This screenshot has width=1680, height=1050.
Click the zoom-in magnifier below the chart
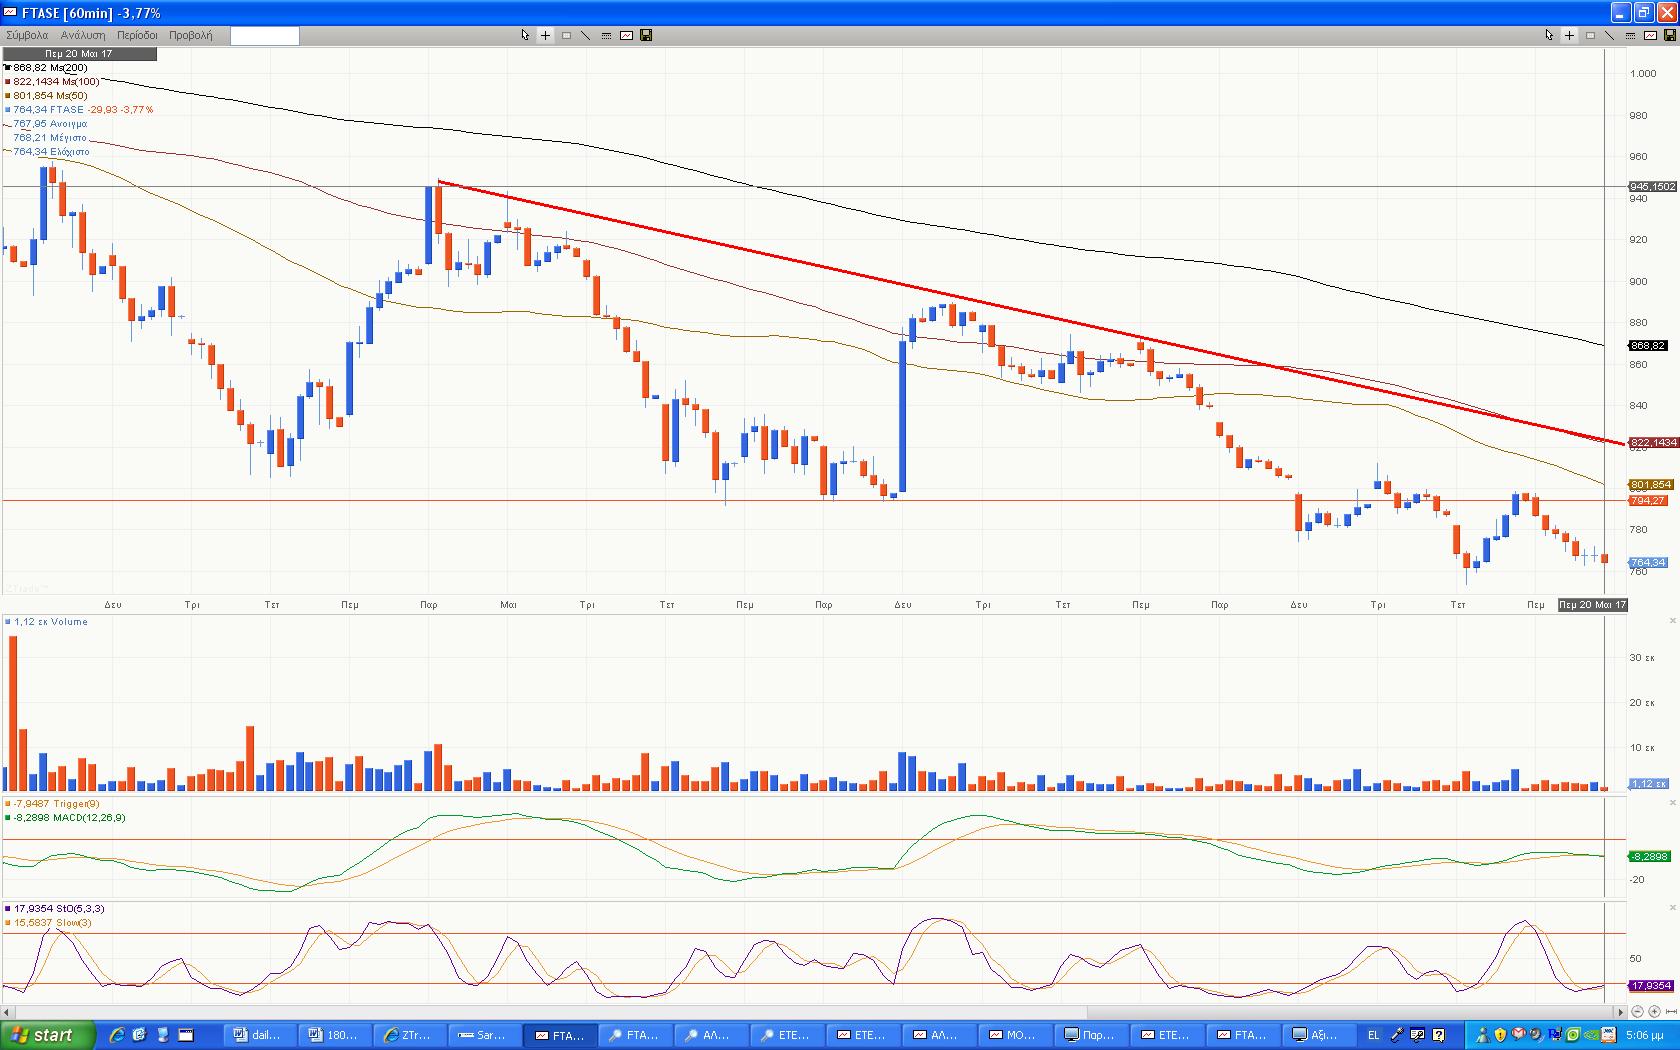pyautogui.click(x=1654, y=1012)
